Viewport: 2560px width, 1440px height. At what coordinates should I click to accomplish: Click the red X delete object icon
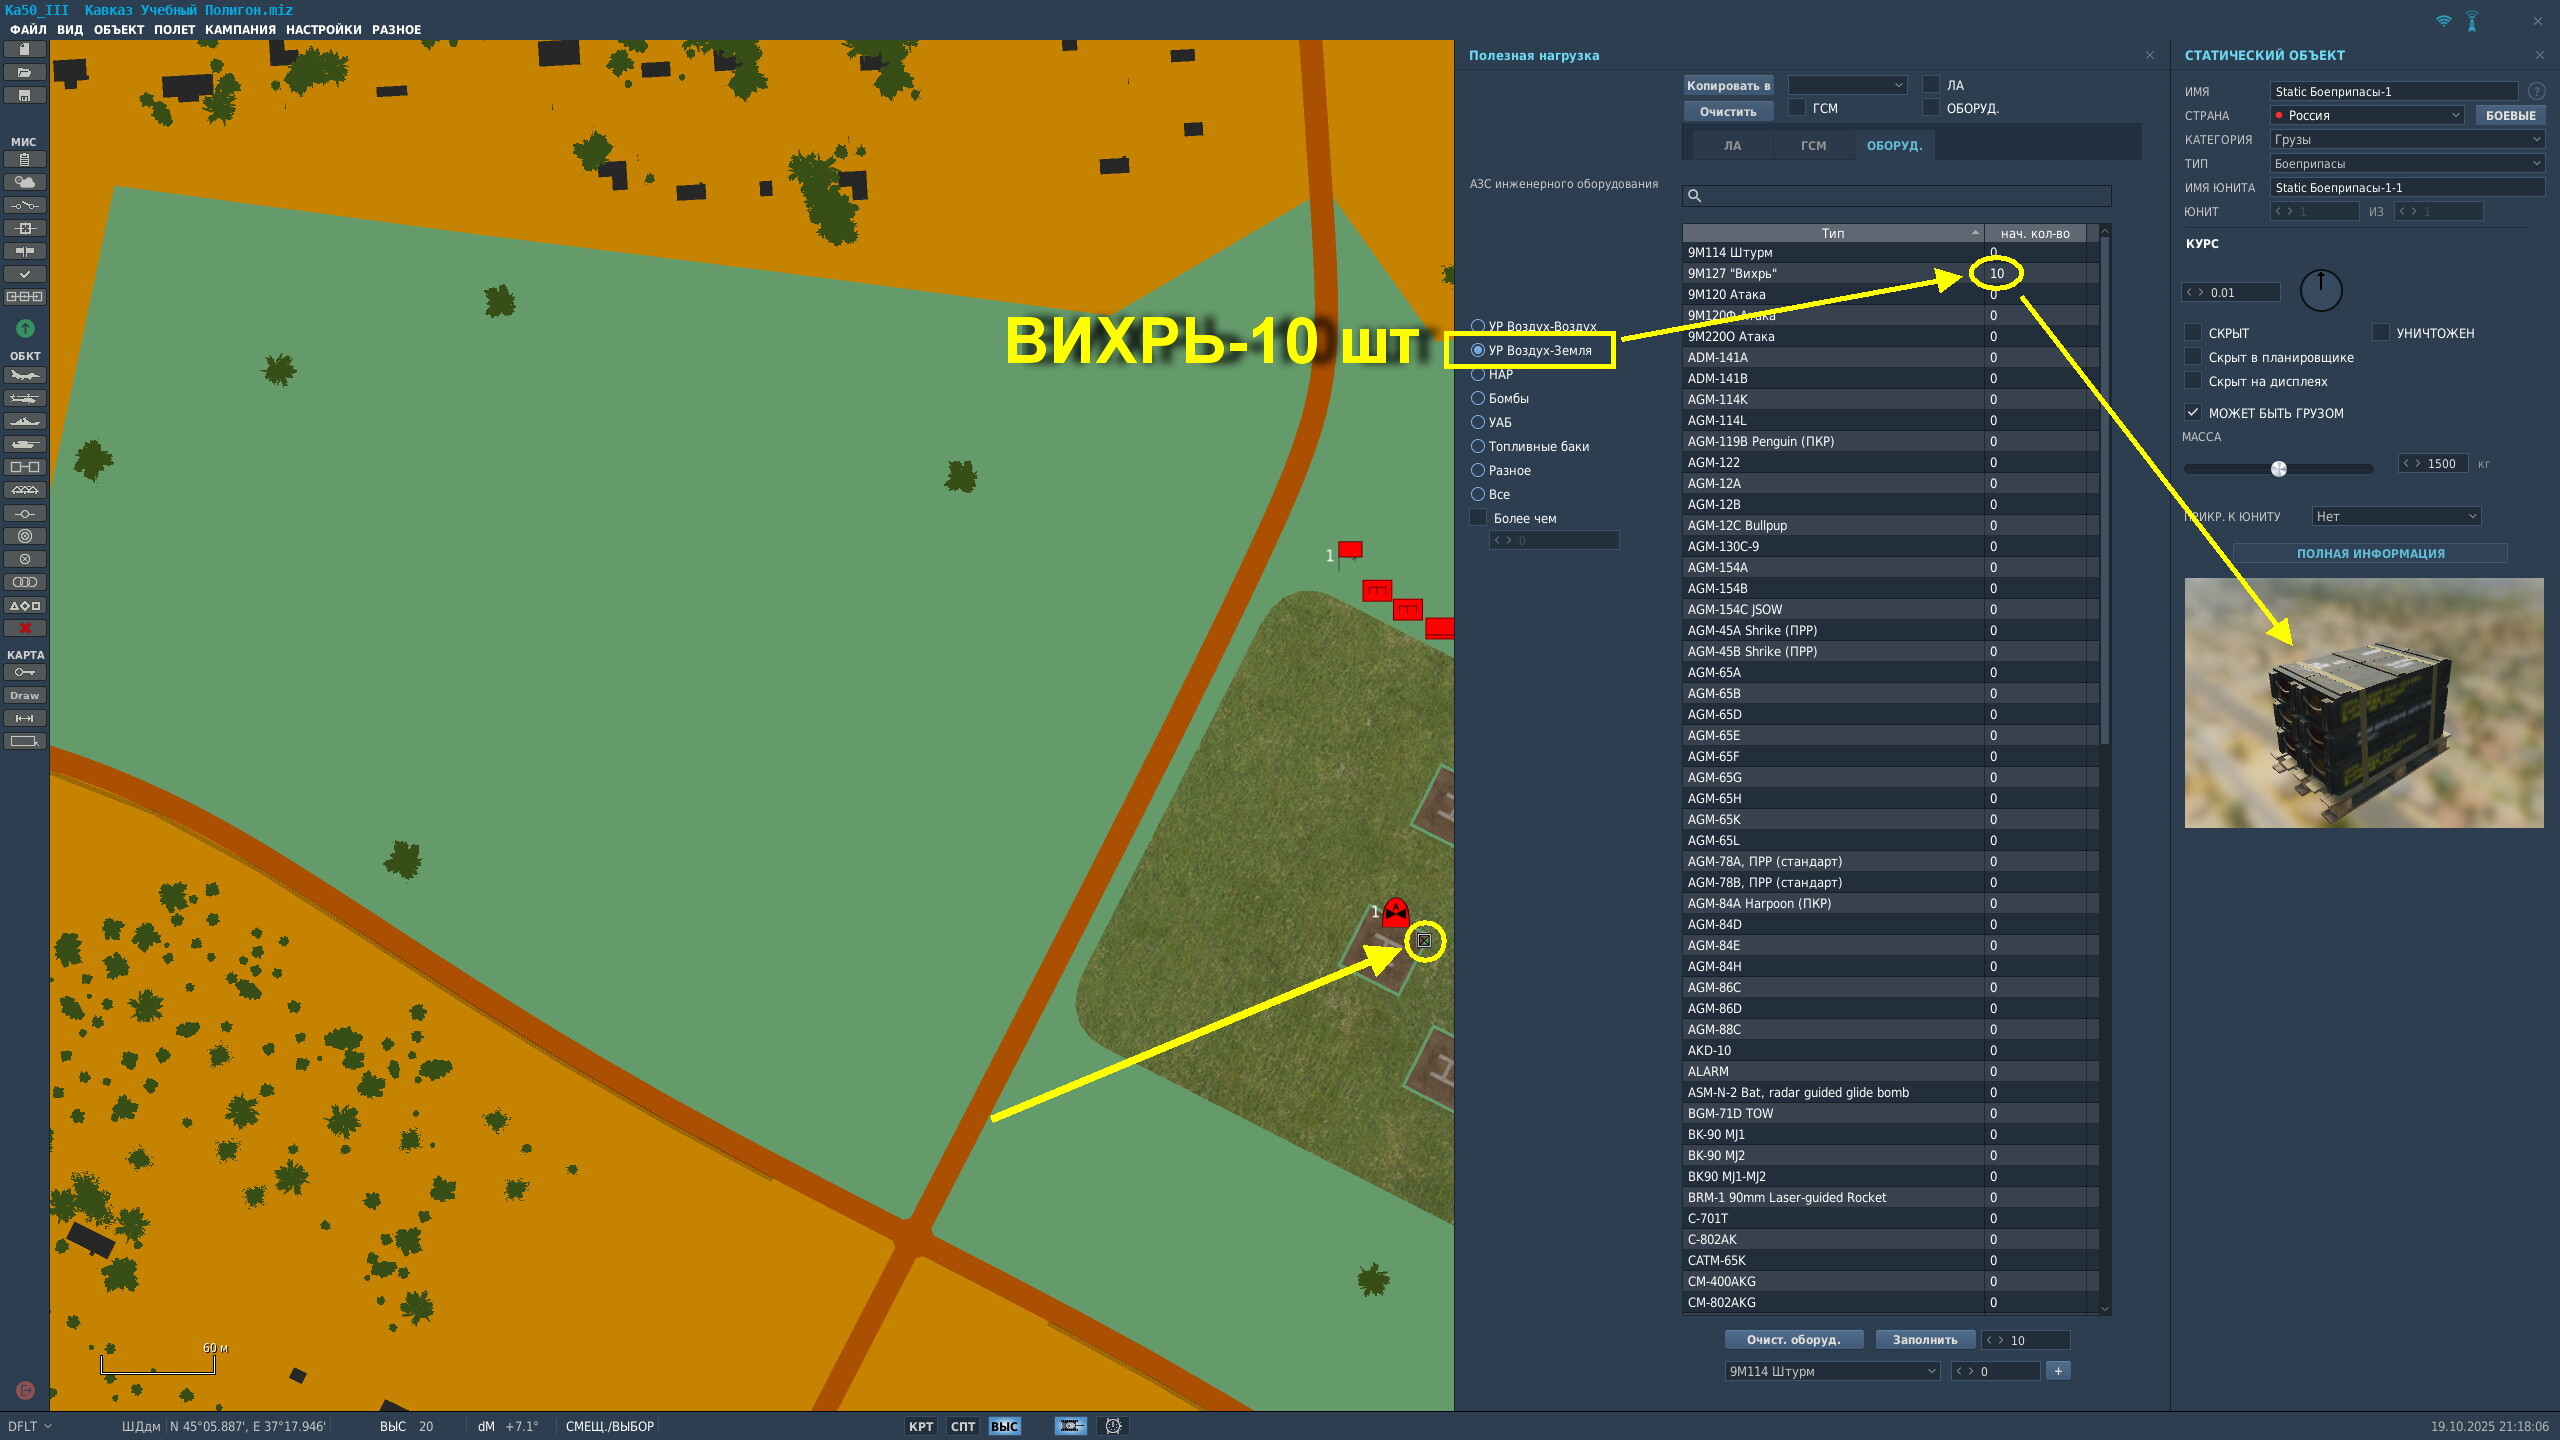click(25, 628)
